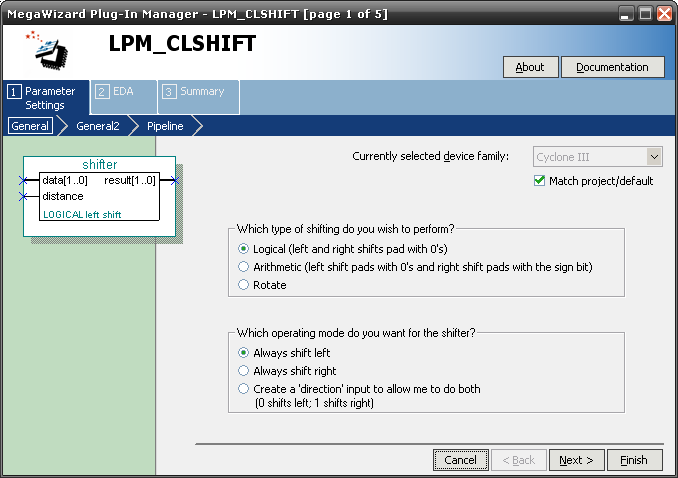Toggle Match project/default checkbox

539,180
